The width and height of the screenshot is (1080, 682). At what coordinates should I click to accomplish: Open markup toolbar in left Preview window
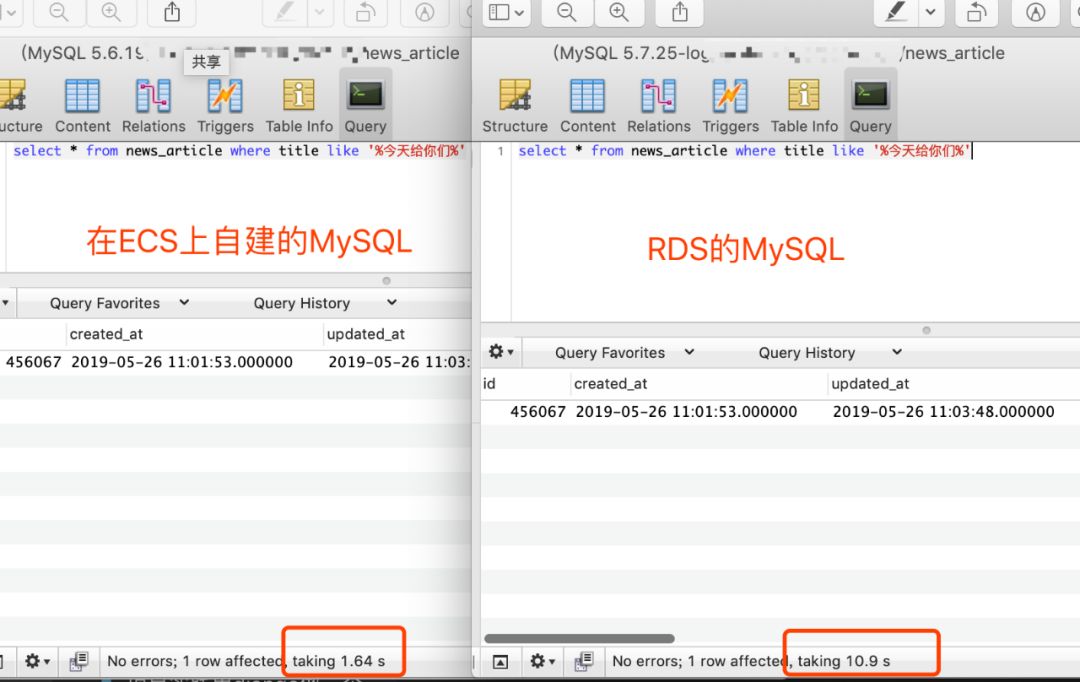(425, 12)
